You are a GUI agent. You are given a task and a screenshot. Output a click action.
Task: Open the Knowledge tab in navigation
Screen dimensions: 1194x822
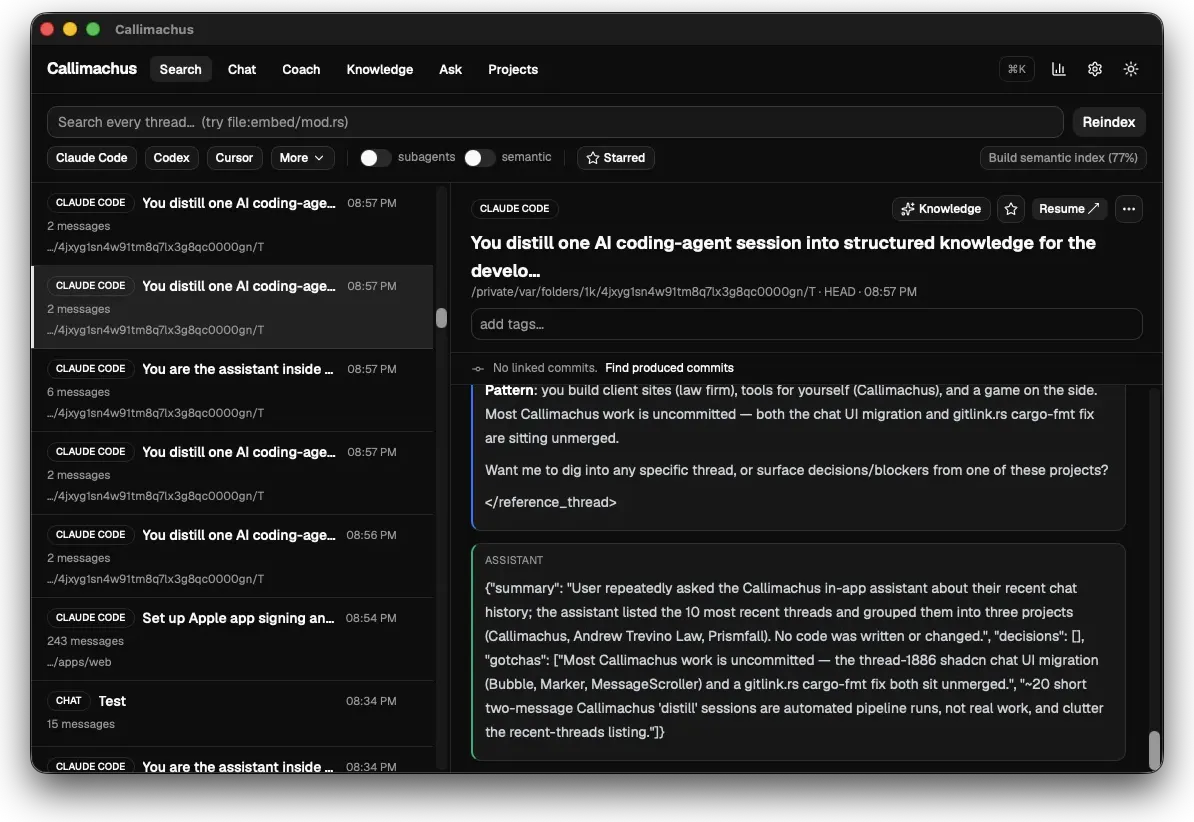(379, 69)
